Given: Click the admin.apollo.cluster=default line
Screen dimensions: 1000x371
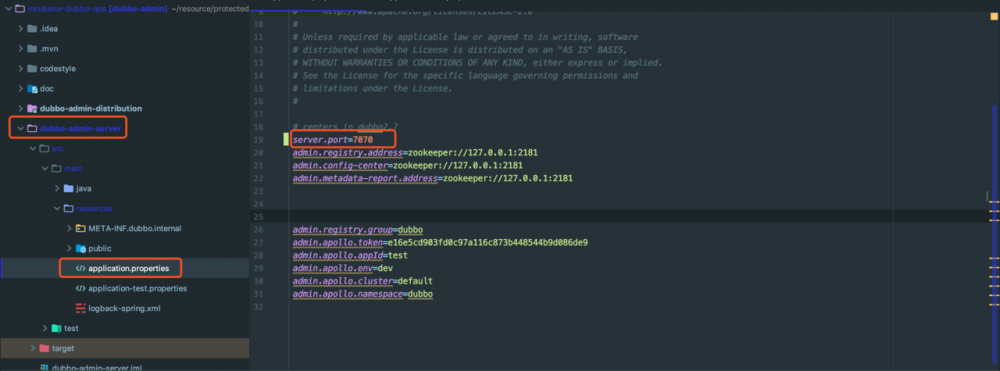Looking at the screenshot, I should [362, 281].
